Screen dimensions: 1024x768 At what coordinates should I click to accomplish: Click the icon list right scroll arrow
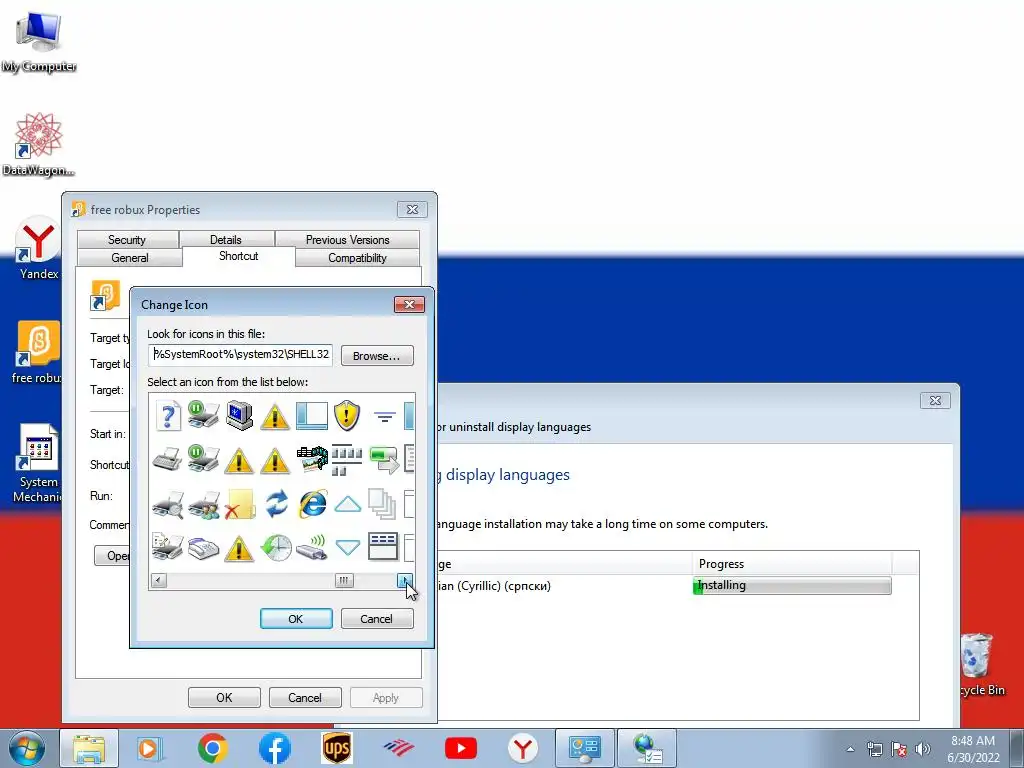[x=405, y=580]
